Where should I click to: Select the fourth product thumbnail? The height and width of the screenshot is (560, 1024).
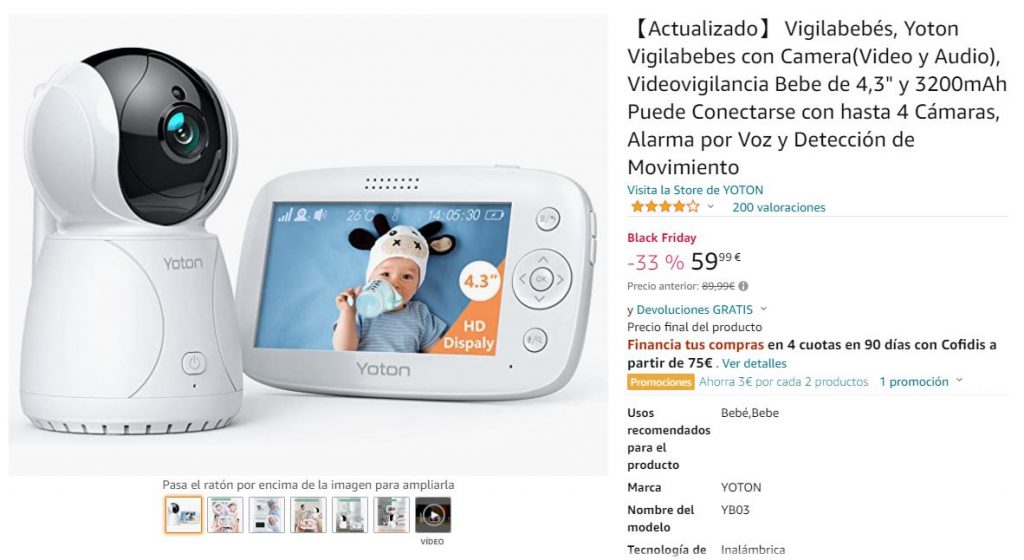(308, 515)
